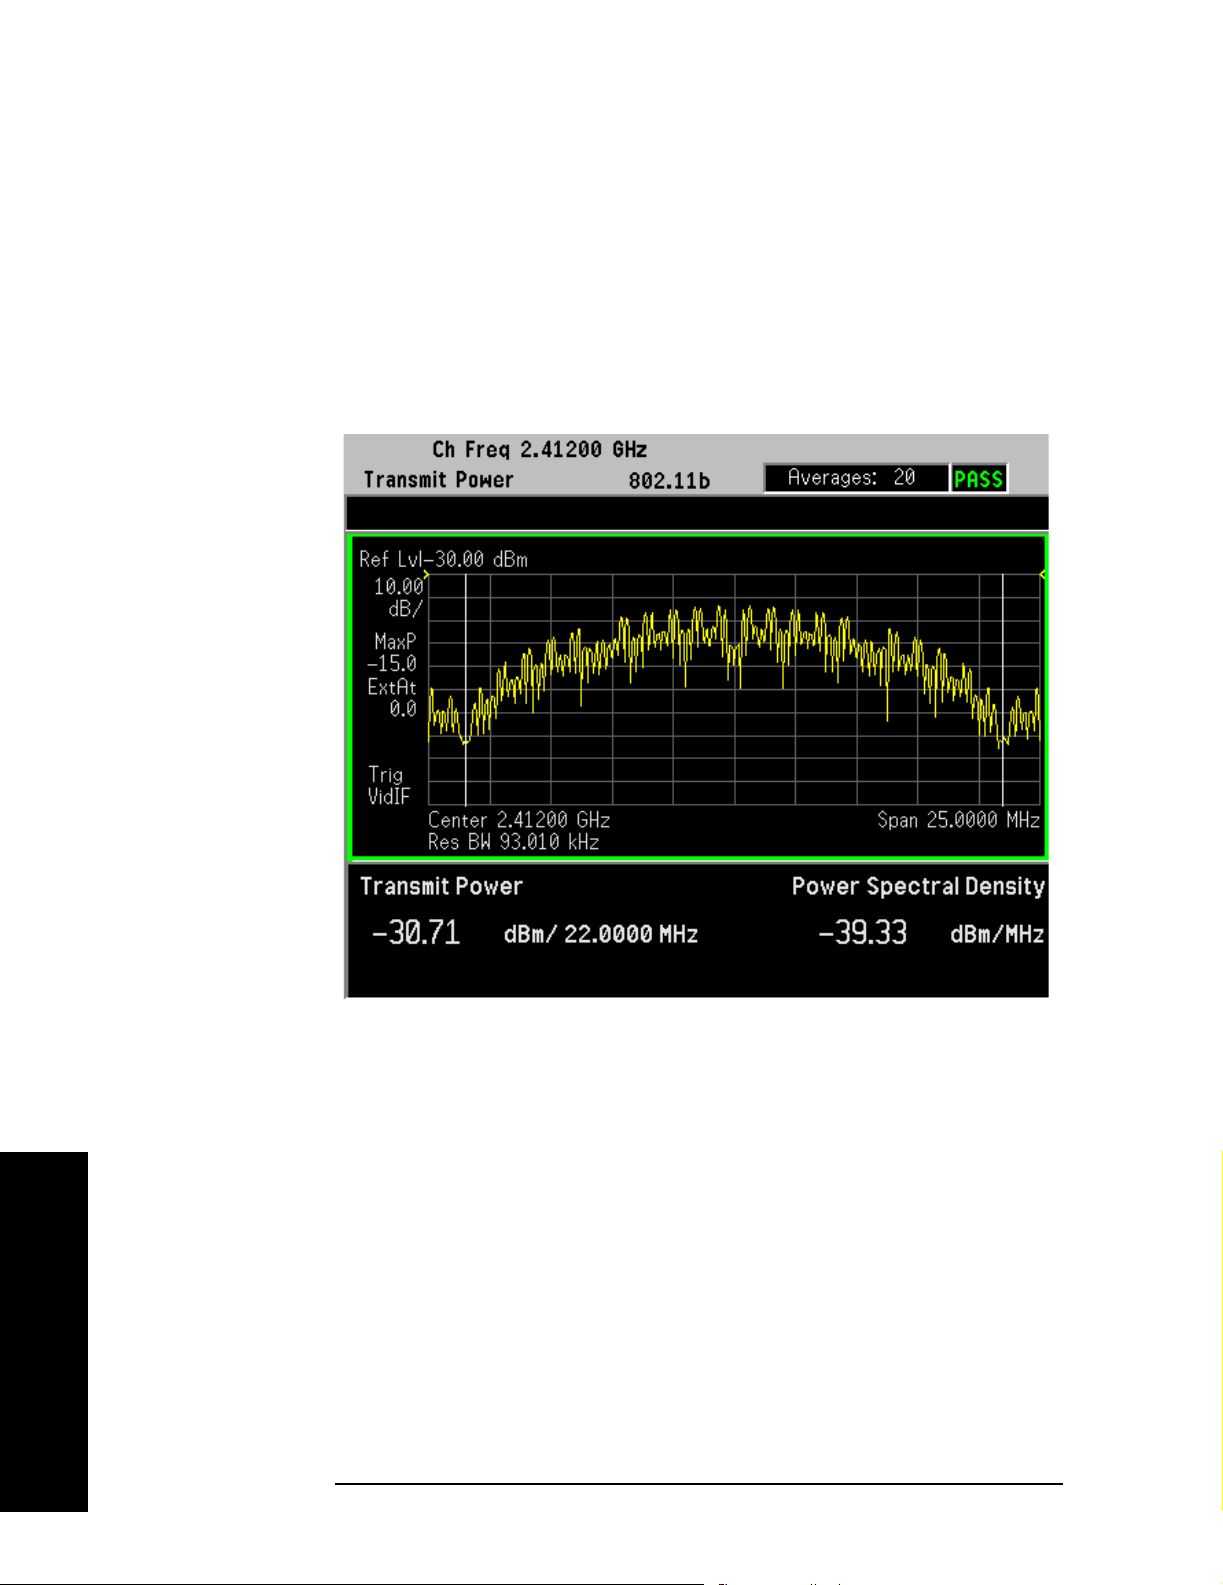The image size is (1223, 1585).
Task: Click the 10.00 dB/ scale label
Action: coord(399,597)
